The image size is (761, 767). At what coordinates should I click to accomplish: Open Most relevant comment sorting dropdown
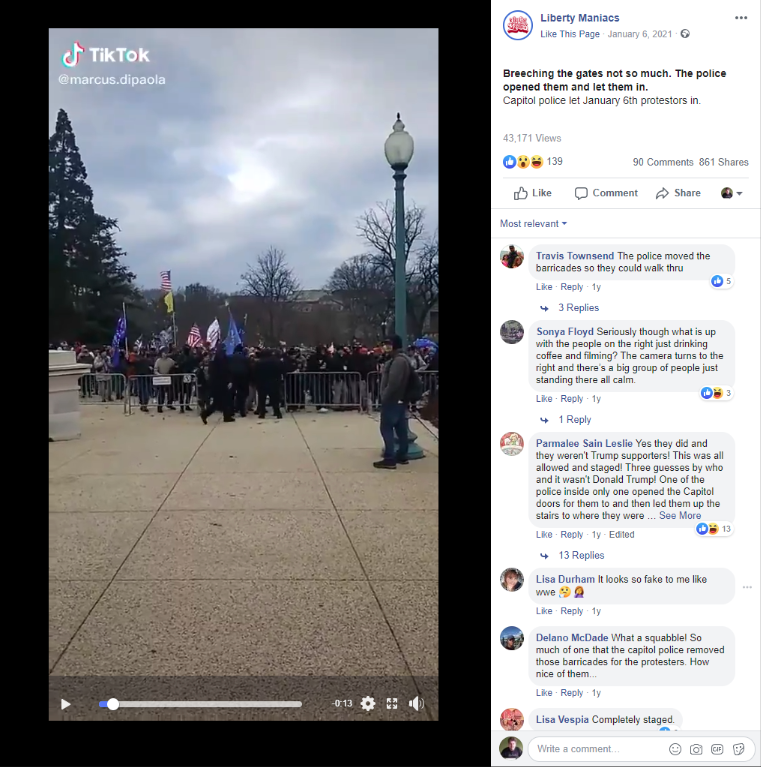click(533, 224)
